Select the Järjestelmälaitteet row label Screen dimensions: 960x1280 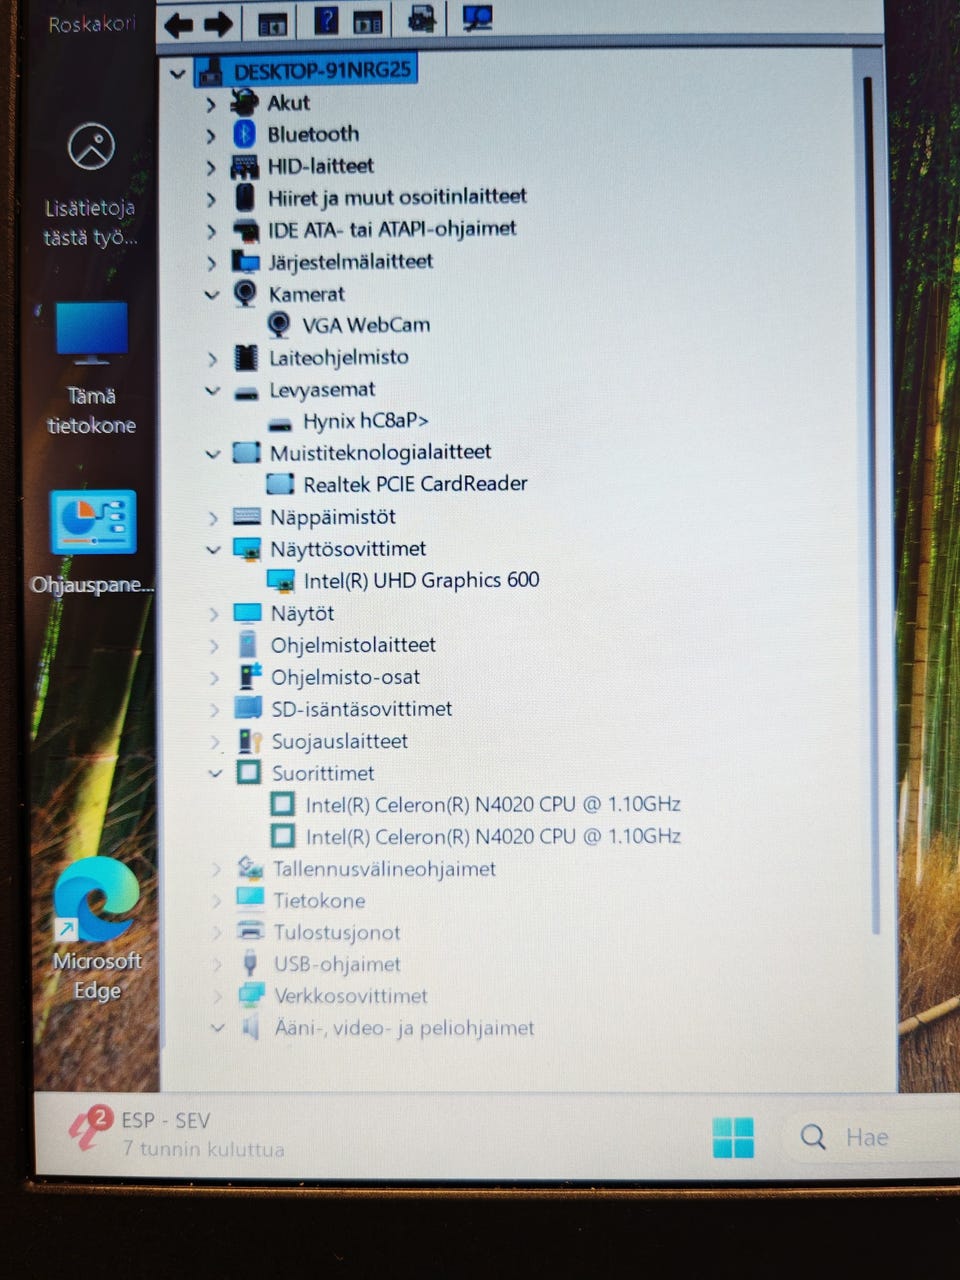point(350,261)
